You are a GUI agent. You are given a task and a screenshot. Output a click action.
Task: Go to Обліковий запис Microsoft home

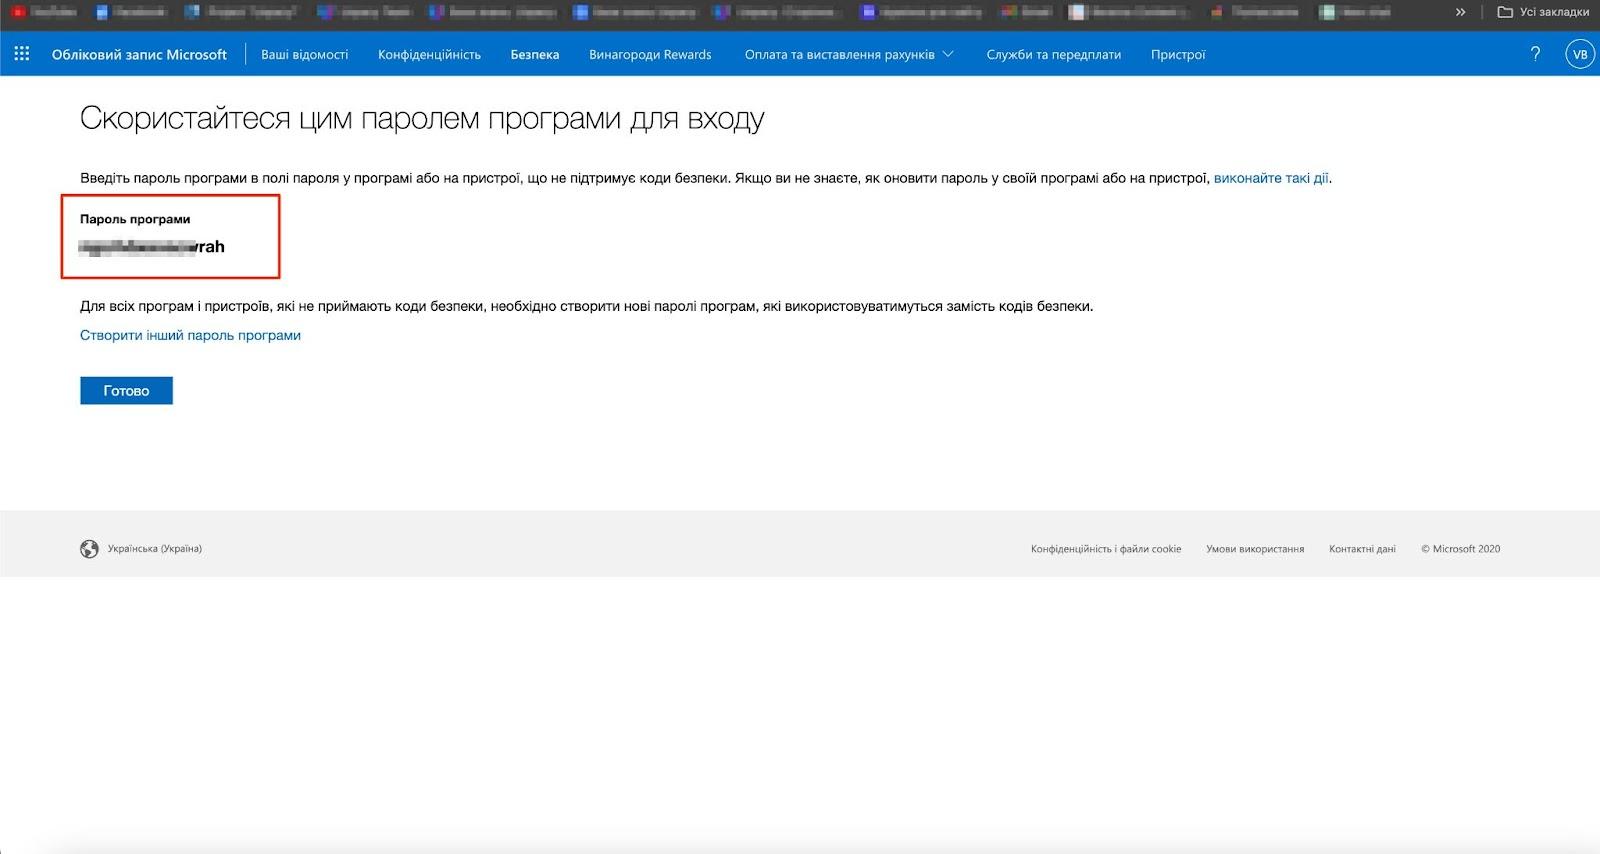pyautogui.click(x=139, y=54)
